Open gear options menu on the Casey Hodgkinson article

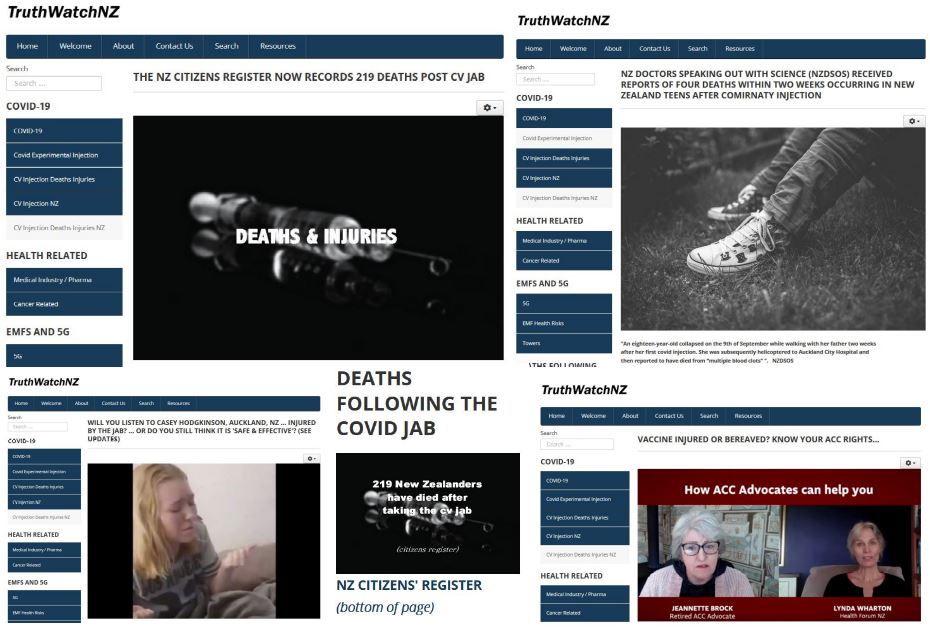[x=311, y=459]
